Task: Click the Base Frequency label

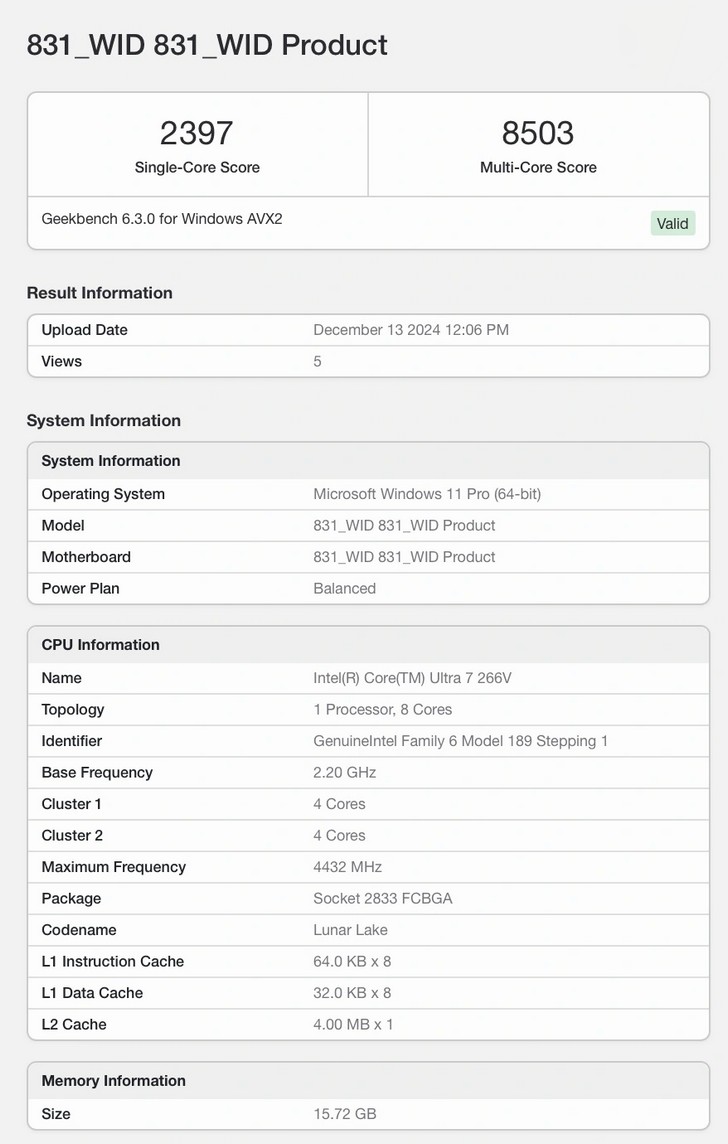Action: pos(97,772)
